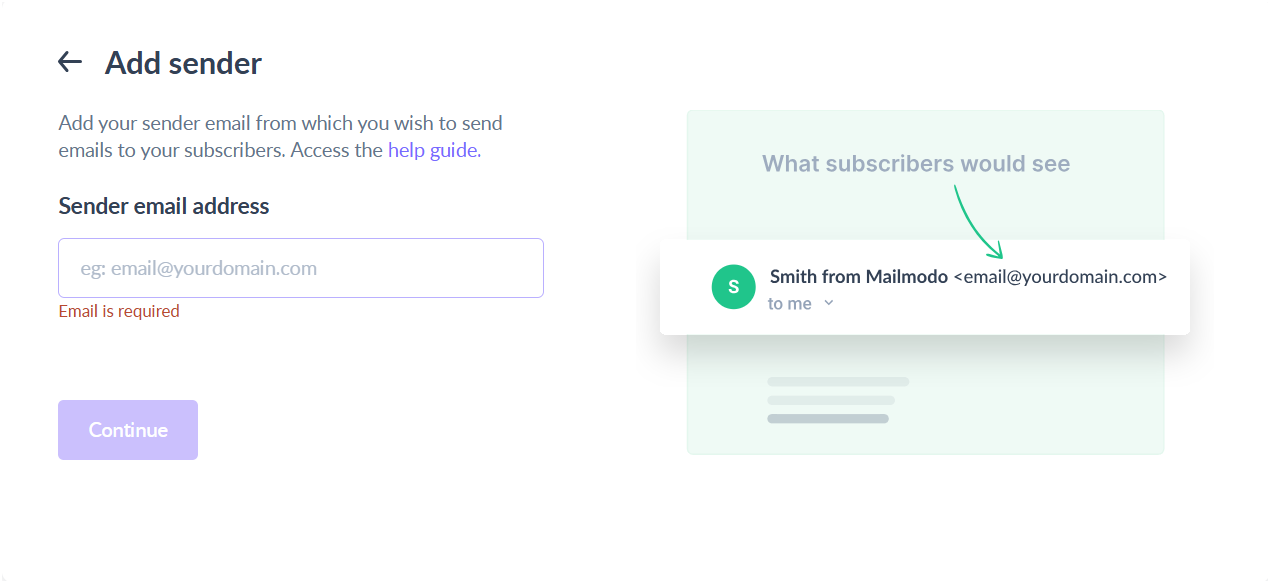This screenshot has width=1270, height=583.
Task: Click the "Email is required" error message
Action: pos(119,311)
